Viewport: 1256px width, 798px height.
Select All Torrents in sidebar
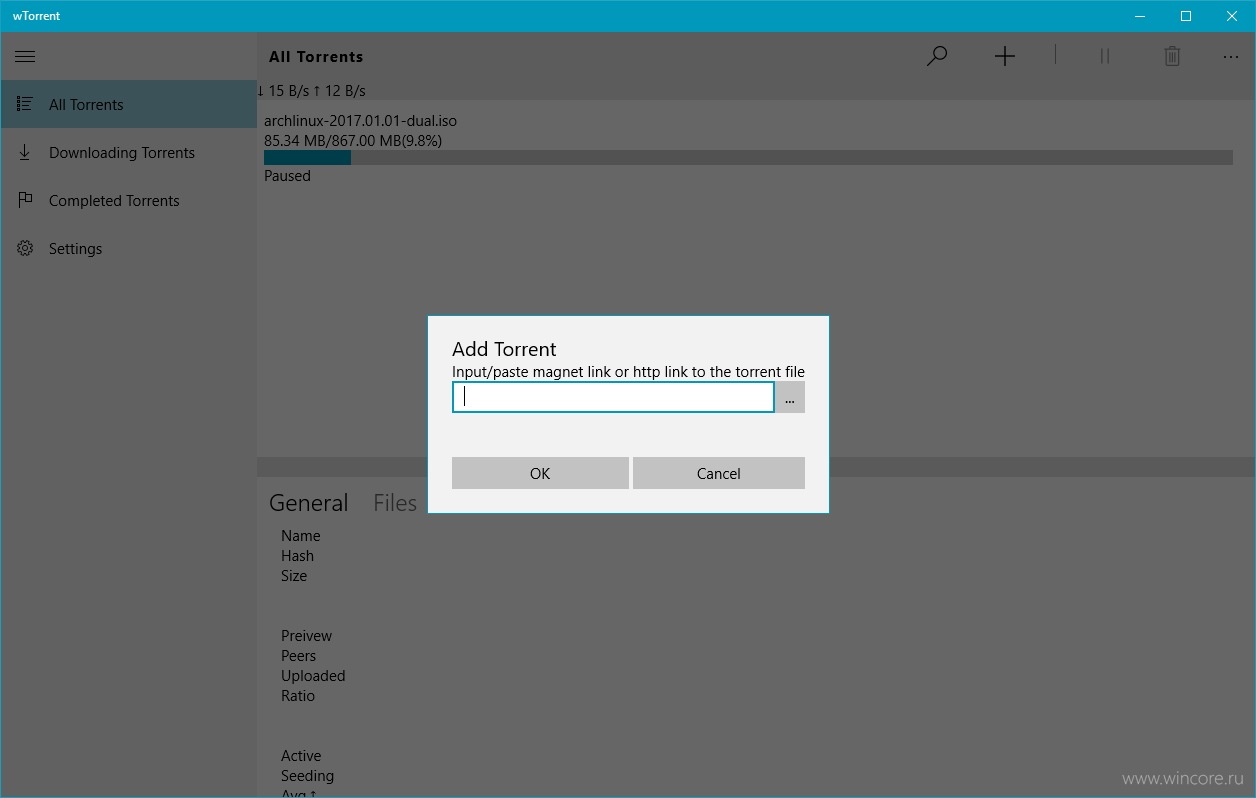click(x=129, y=104)
